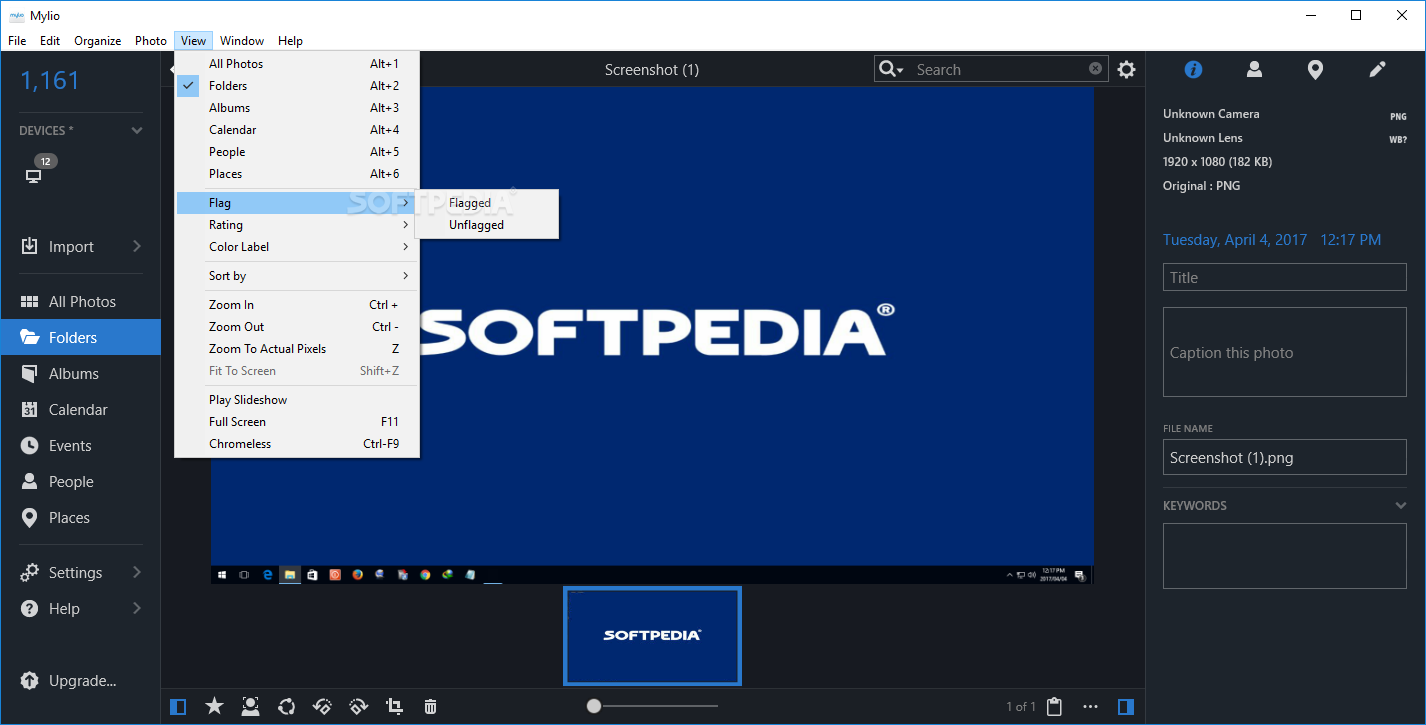The image size is (1426, 725).
Task: Open the location pin tab in right panel
Action: [x=1316, y=70]
